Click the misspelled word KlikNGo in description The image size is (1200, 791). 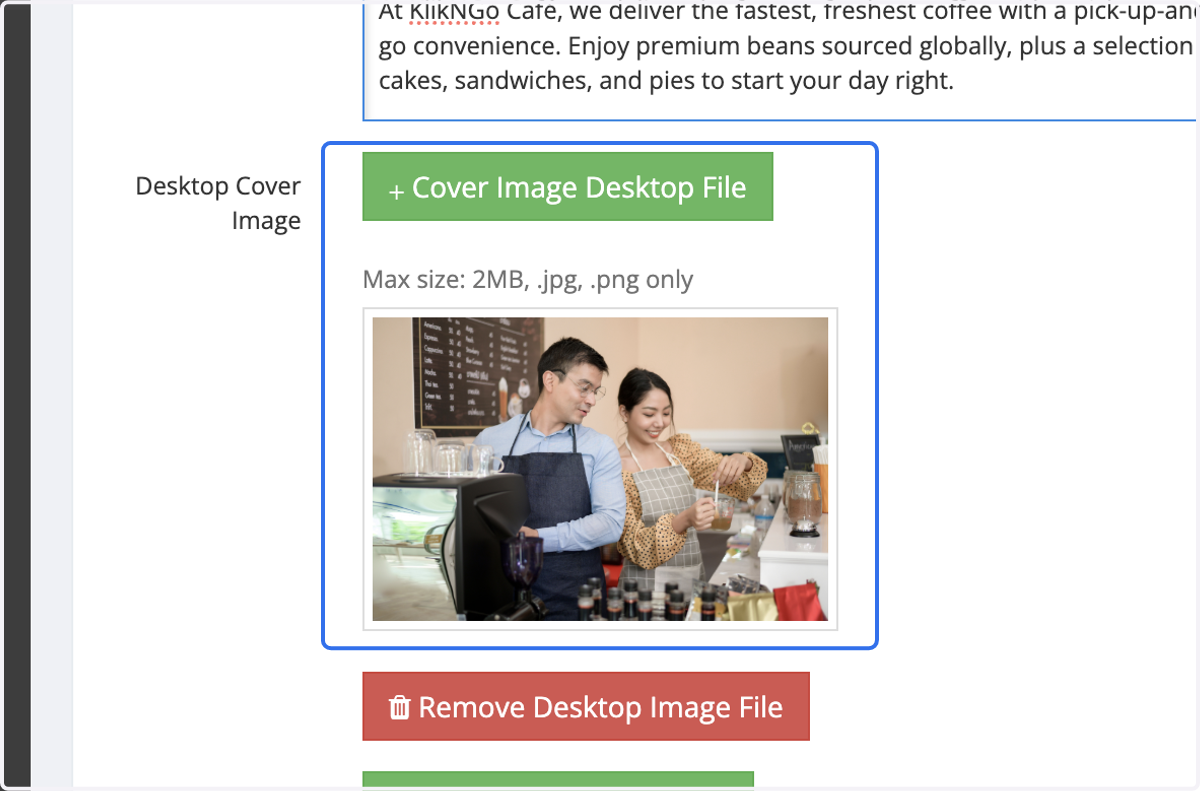point(456,14)
